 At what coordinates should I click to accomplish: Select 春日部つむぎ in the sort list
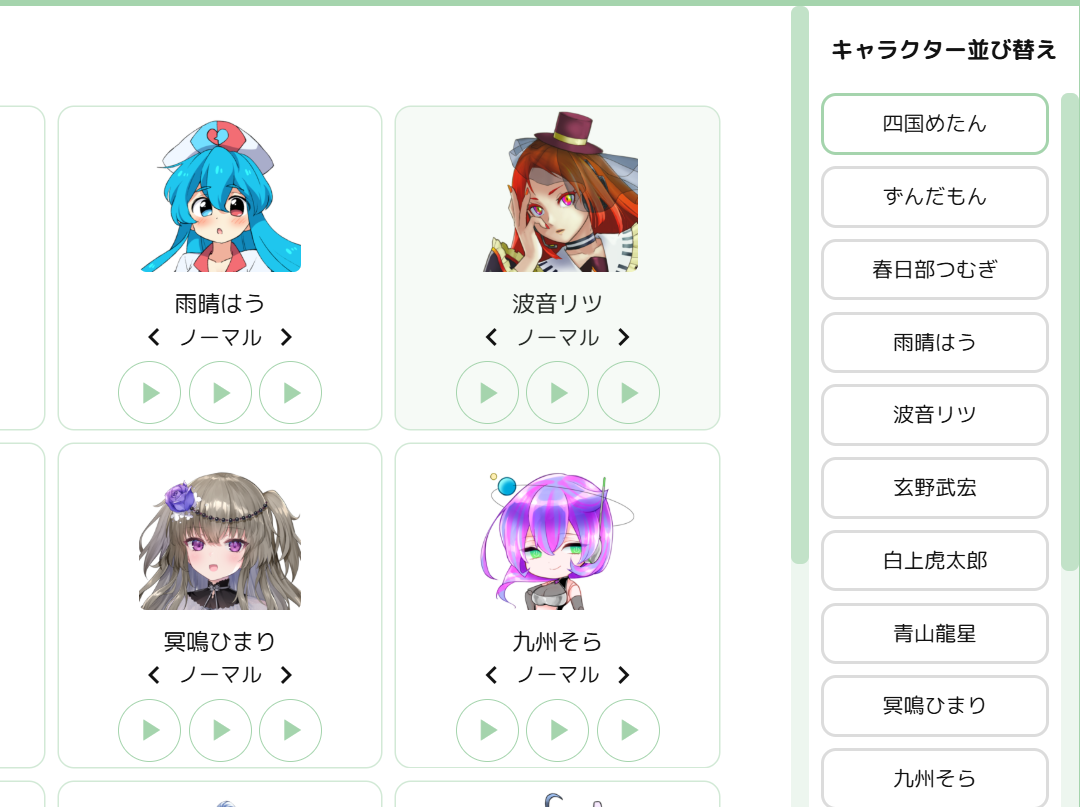point(935,269)
